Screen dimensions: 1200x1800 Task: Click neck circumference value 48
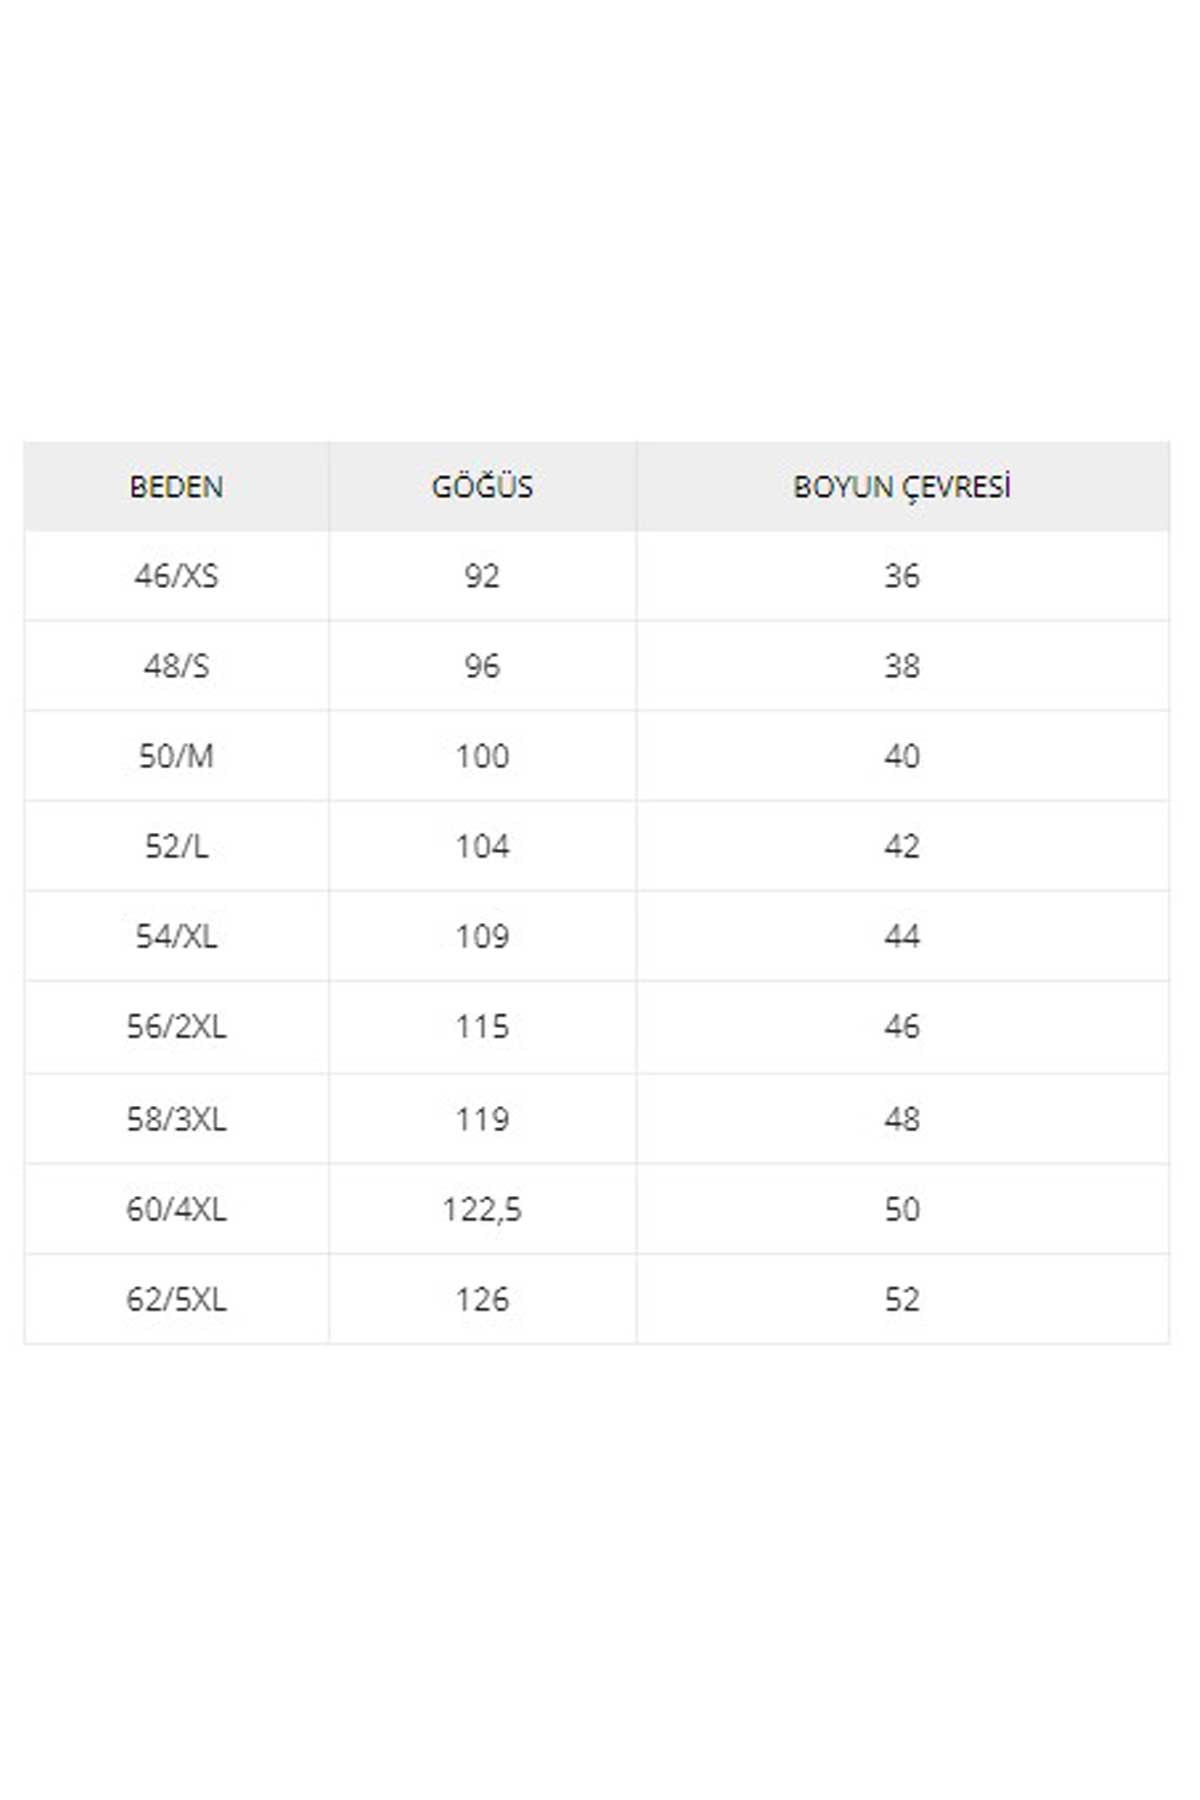coord(902,1119)
